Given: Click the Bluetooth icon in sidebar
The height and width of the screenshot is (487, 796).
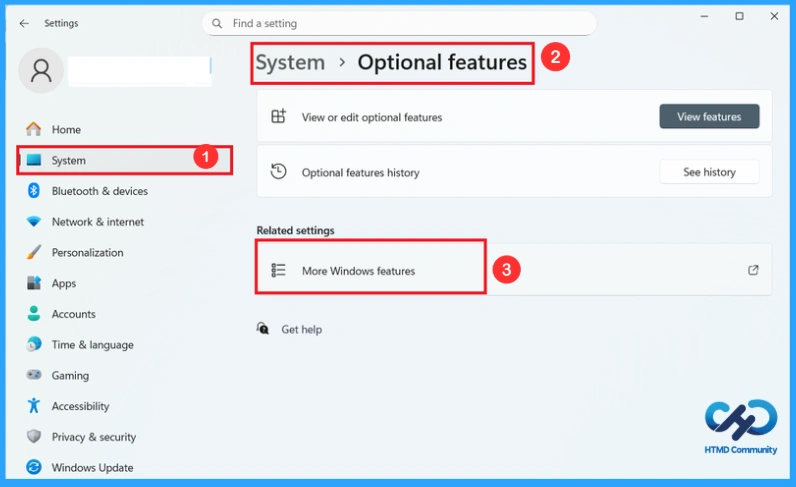Looking at the screenshot, I should tap(34, 191).
